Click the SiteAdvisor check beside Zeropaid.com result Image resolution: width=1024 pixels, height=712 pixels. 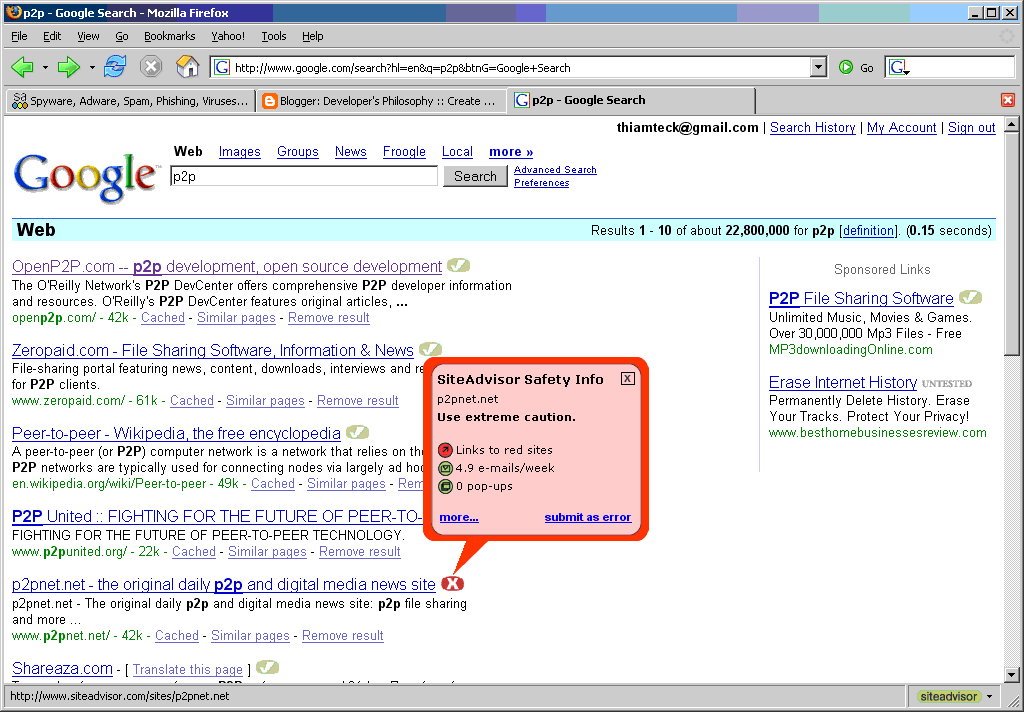pos(430,349)
